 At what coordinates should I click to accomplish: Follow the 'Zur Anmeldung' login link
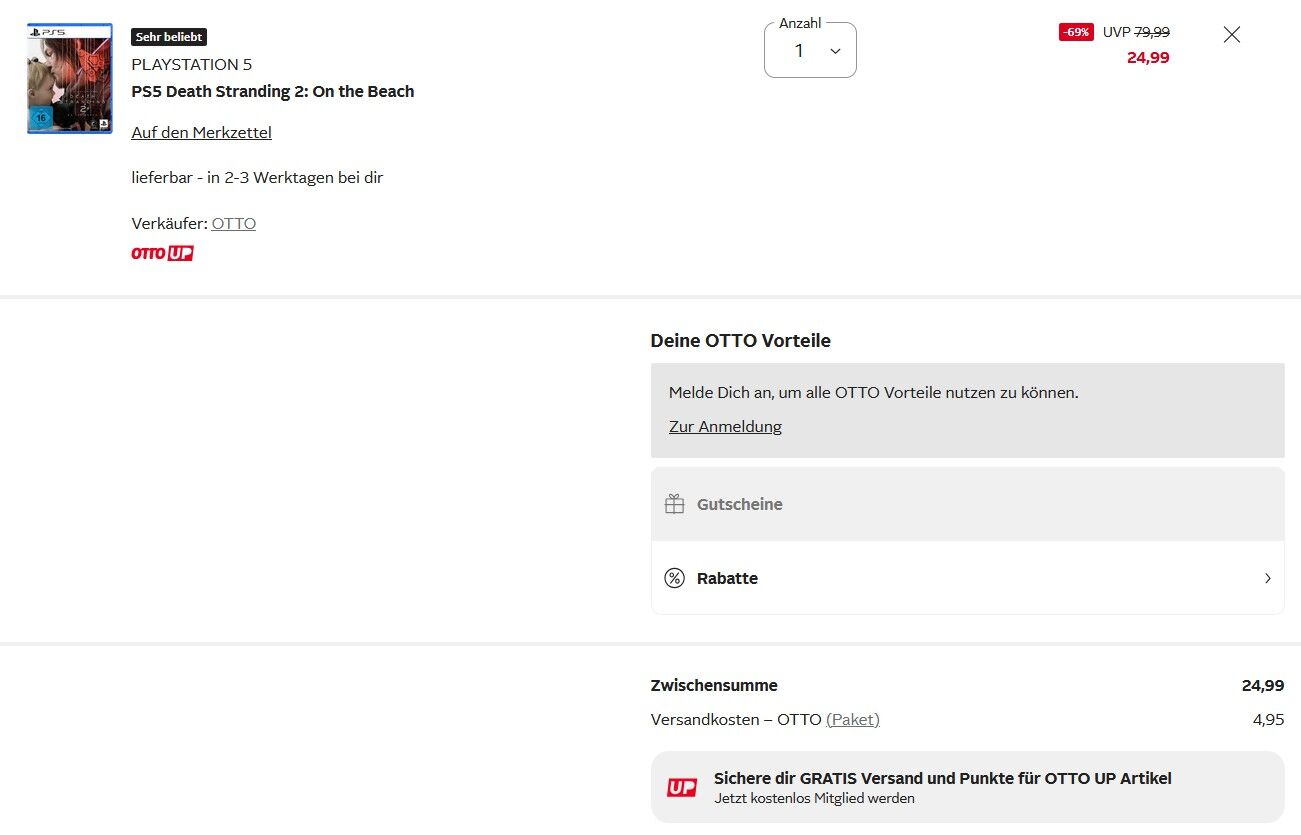pos(725,426)
